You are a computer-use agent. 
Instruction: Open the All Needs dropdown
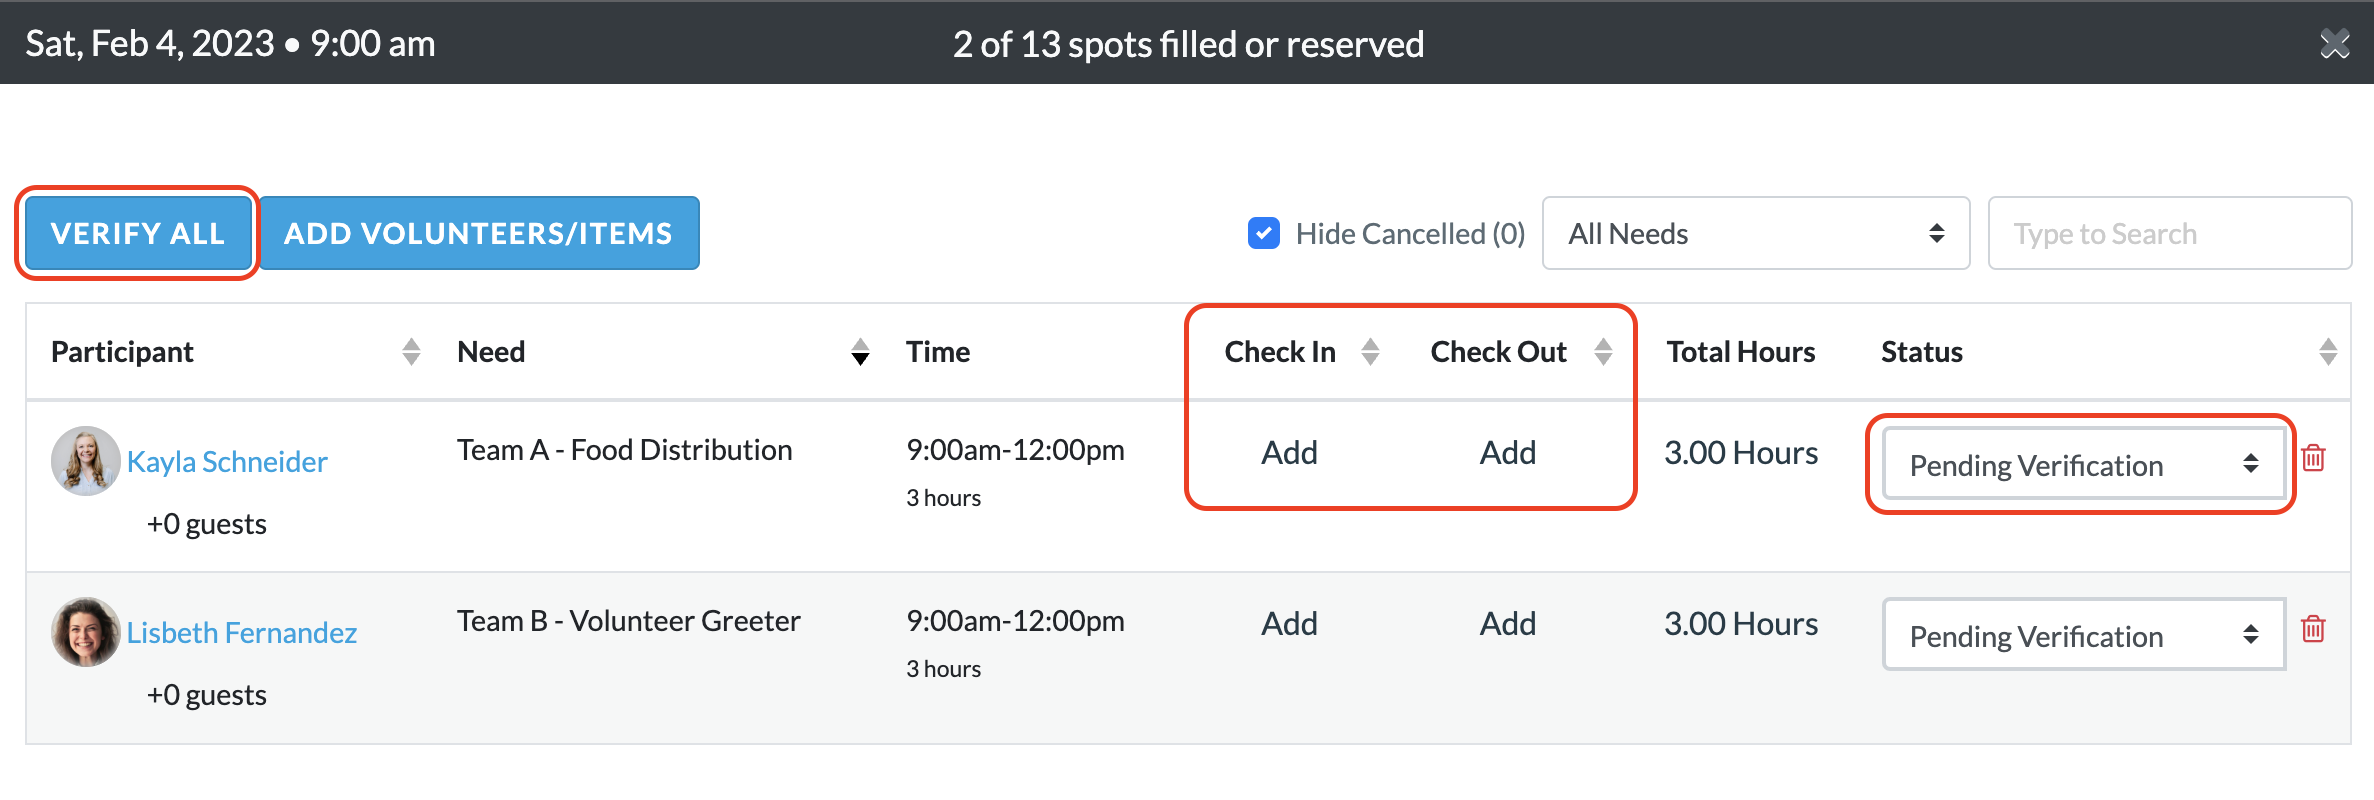coord(1756,233)
